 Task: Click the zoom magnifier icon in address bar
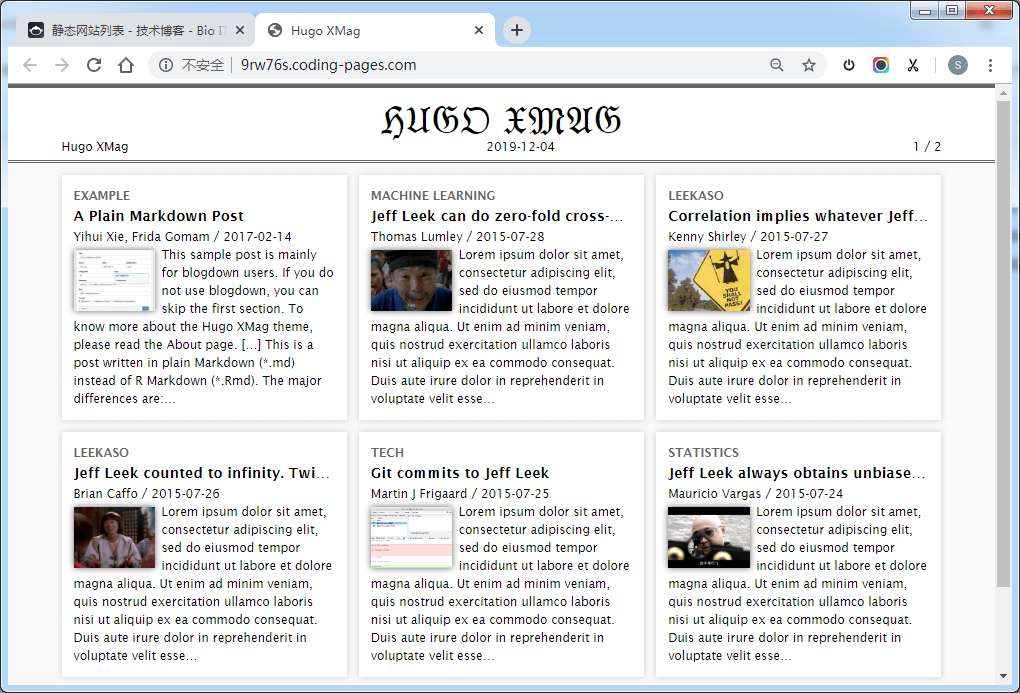777,65
